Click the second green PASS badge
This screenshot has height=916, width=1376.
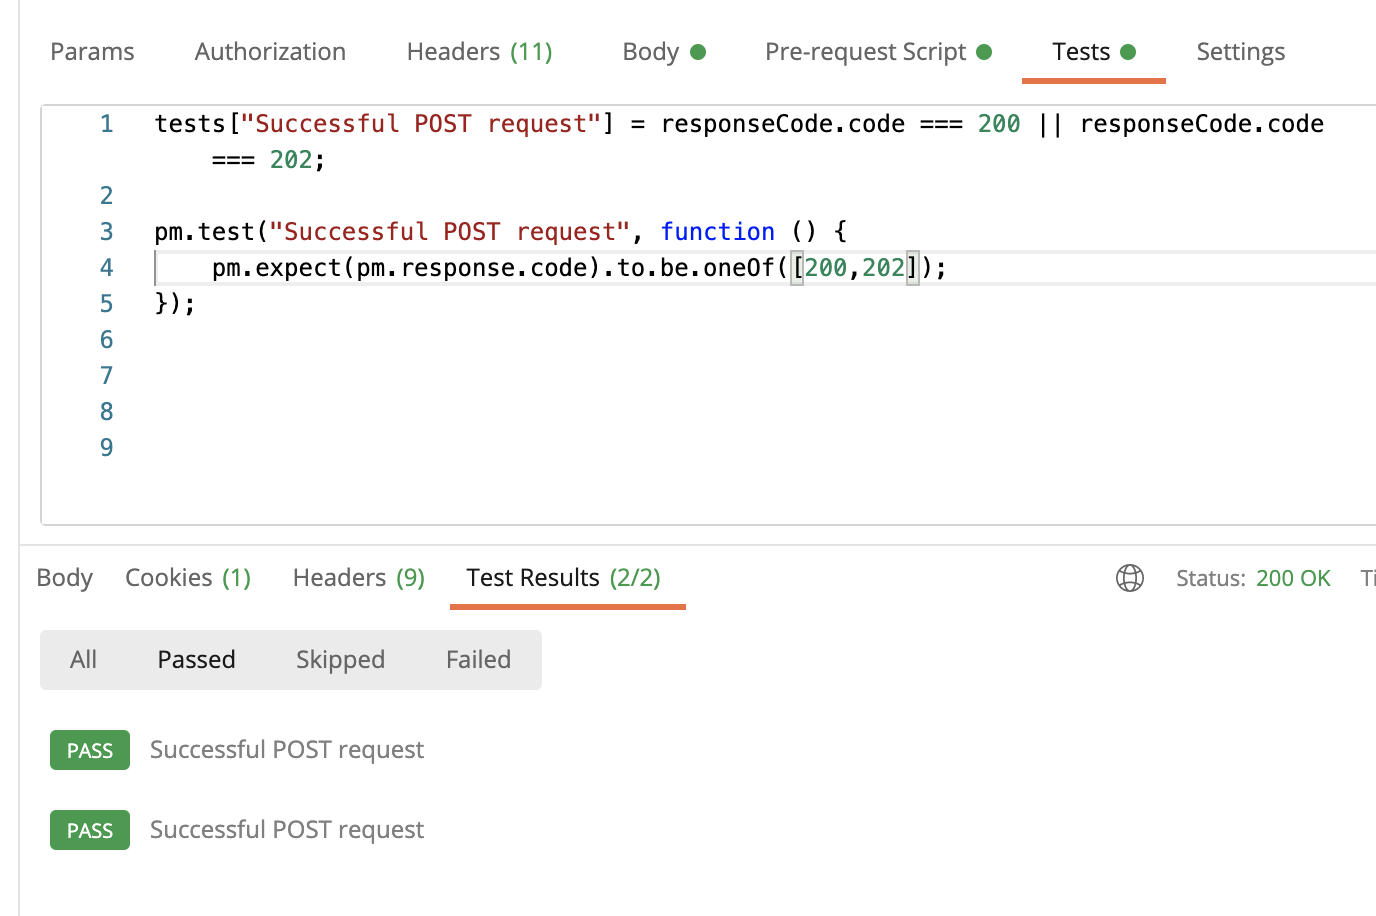coord(89,829)
